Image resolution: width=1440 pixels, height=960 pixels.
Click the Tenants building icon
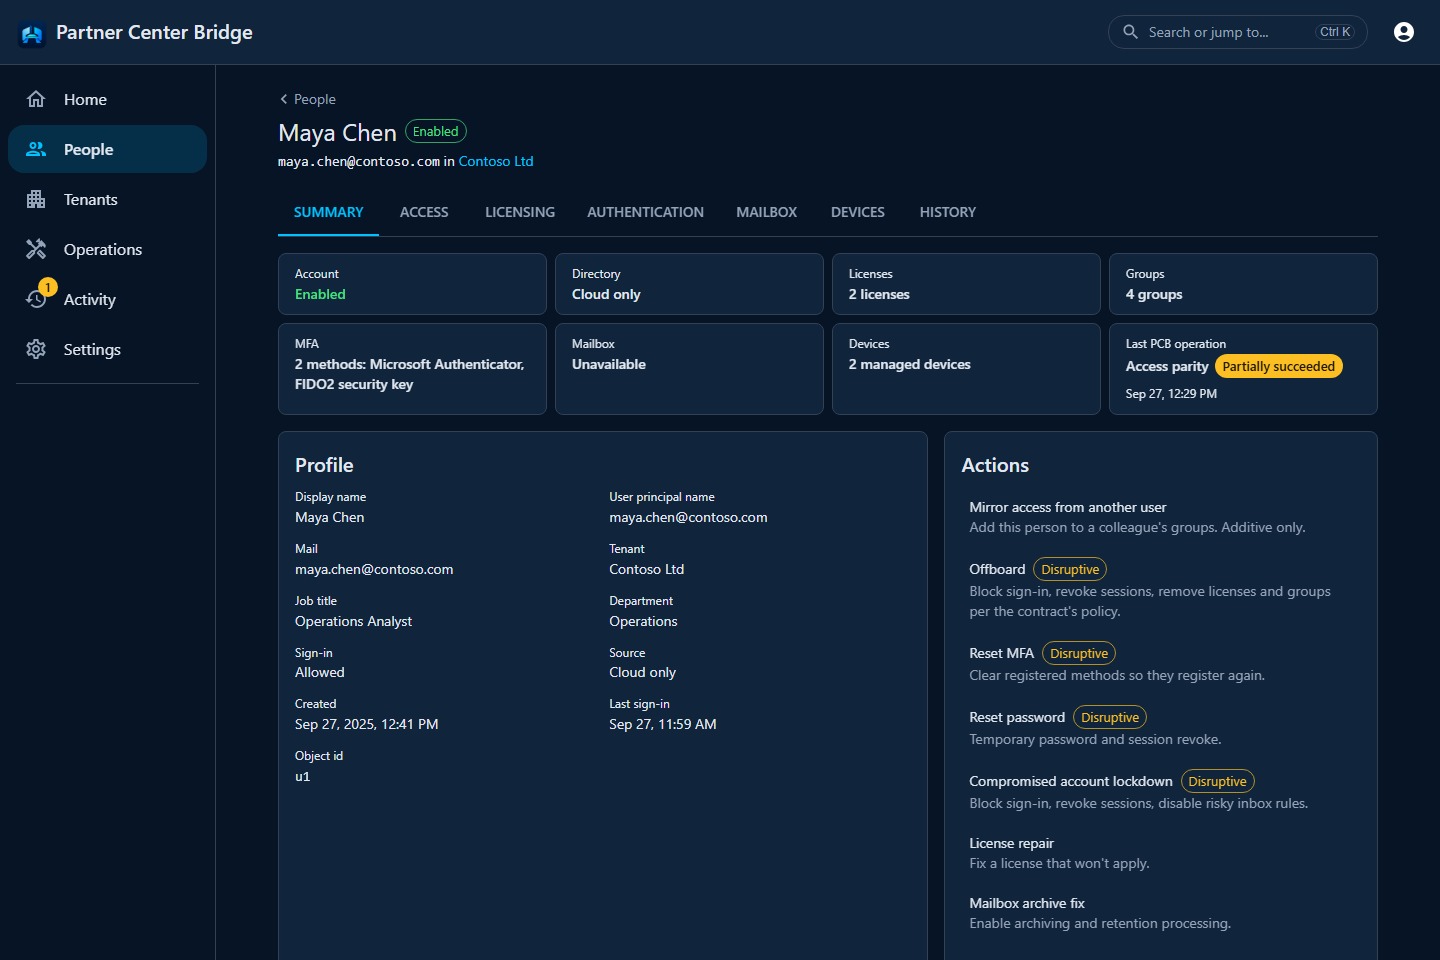point(36,199)
